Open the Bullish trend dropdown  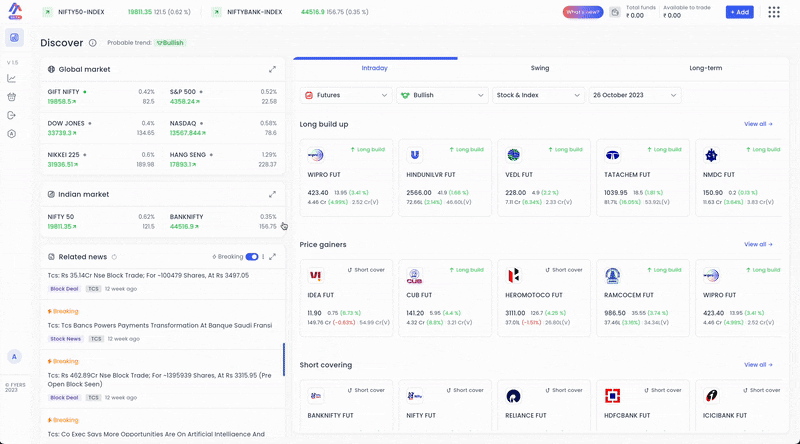(442, 95)
